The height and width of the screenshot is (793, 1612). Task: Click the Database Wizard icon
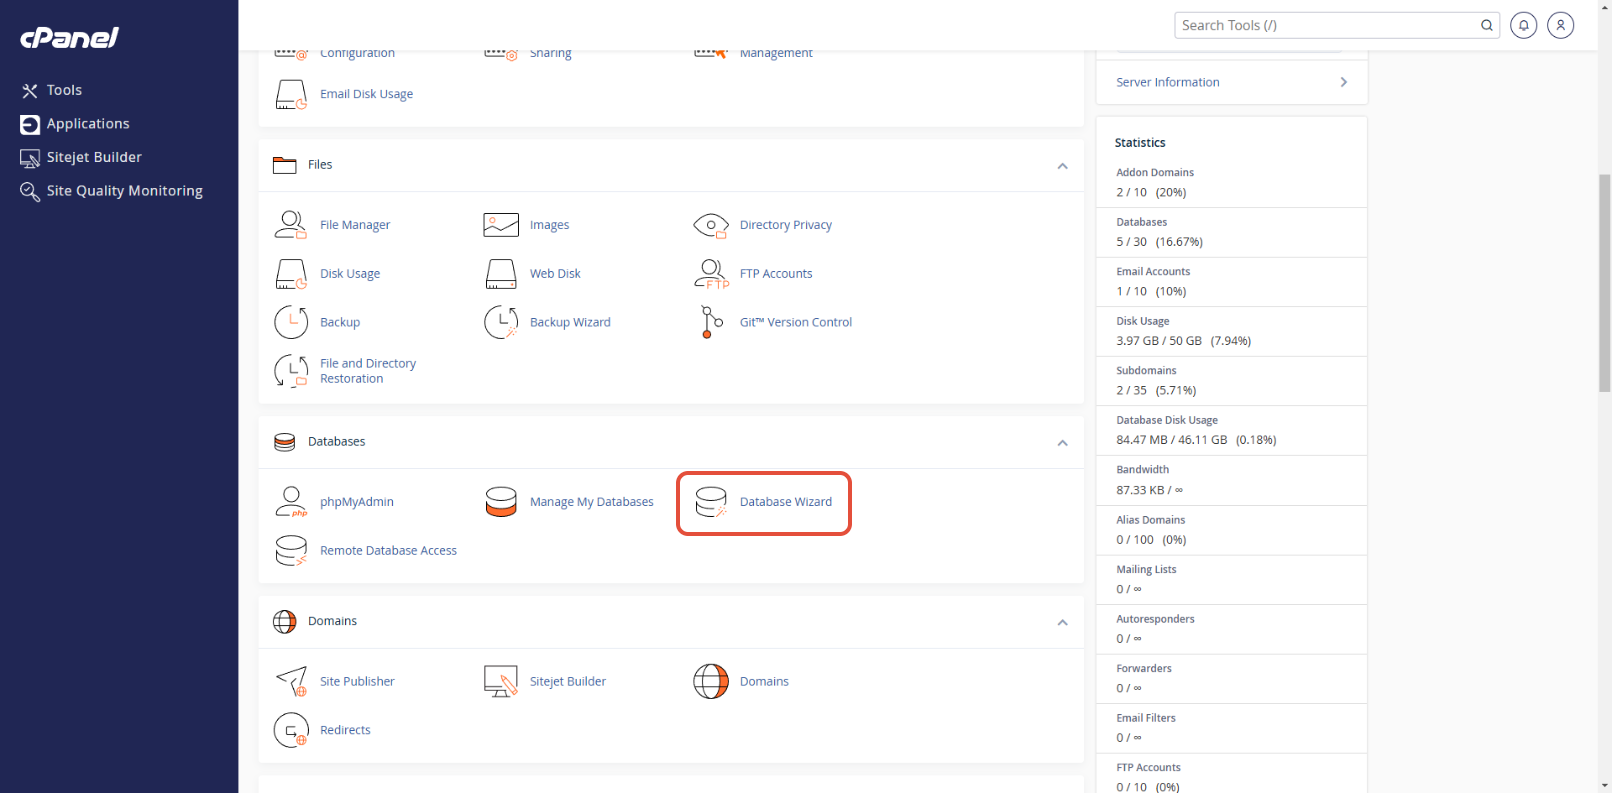coord(711,502)
